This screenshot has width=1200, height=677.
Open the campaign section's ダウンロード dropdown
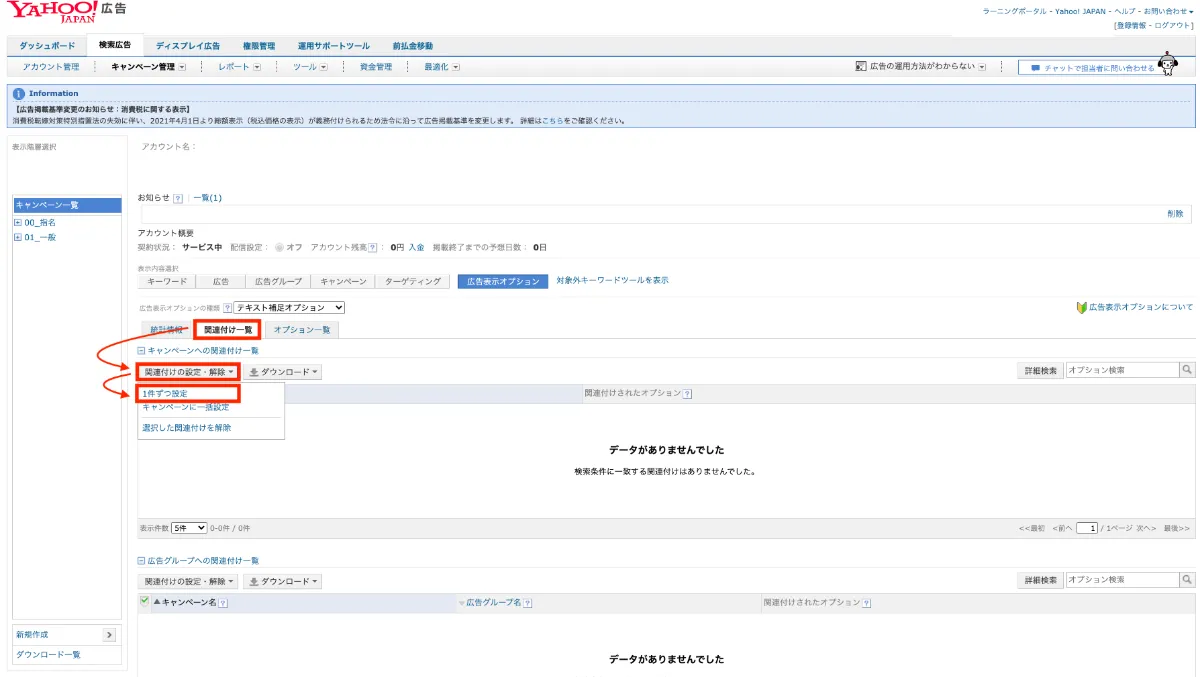tap(284, 371)
